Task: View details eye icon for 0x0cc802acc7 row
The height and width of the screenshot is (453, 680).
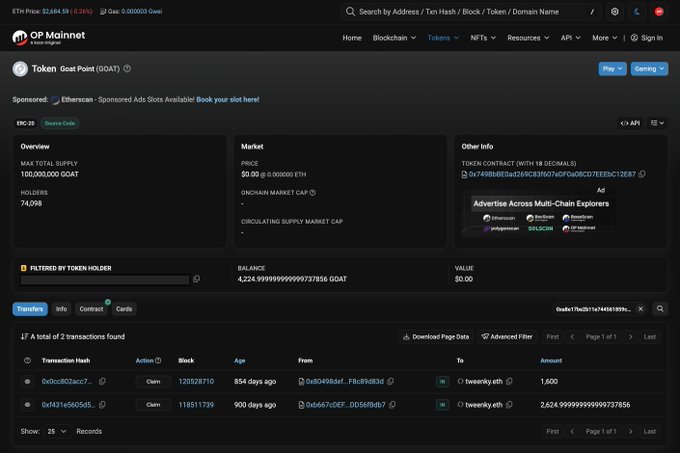Action: [x=27, y=381]
